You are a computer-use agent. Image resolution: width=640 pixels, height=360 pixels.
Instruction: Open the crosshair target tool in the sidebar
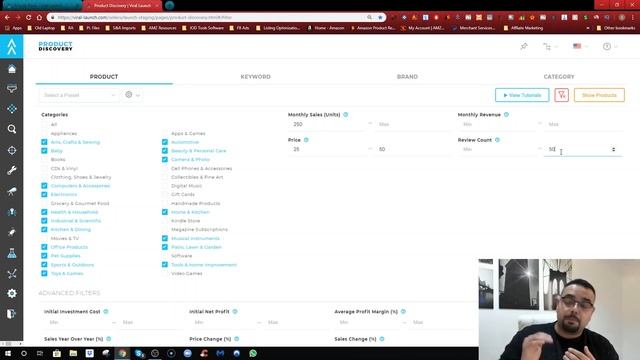pos(12,150)
